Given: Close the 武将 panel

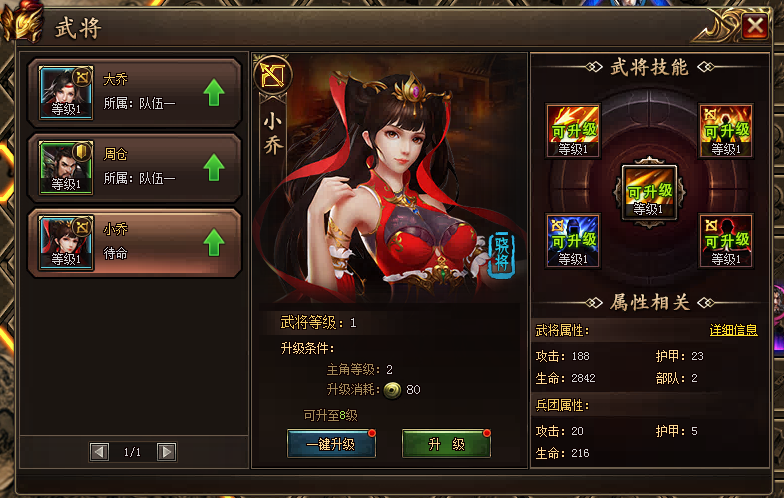Looking at the screenshot, I should (755, 26).
